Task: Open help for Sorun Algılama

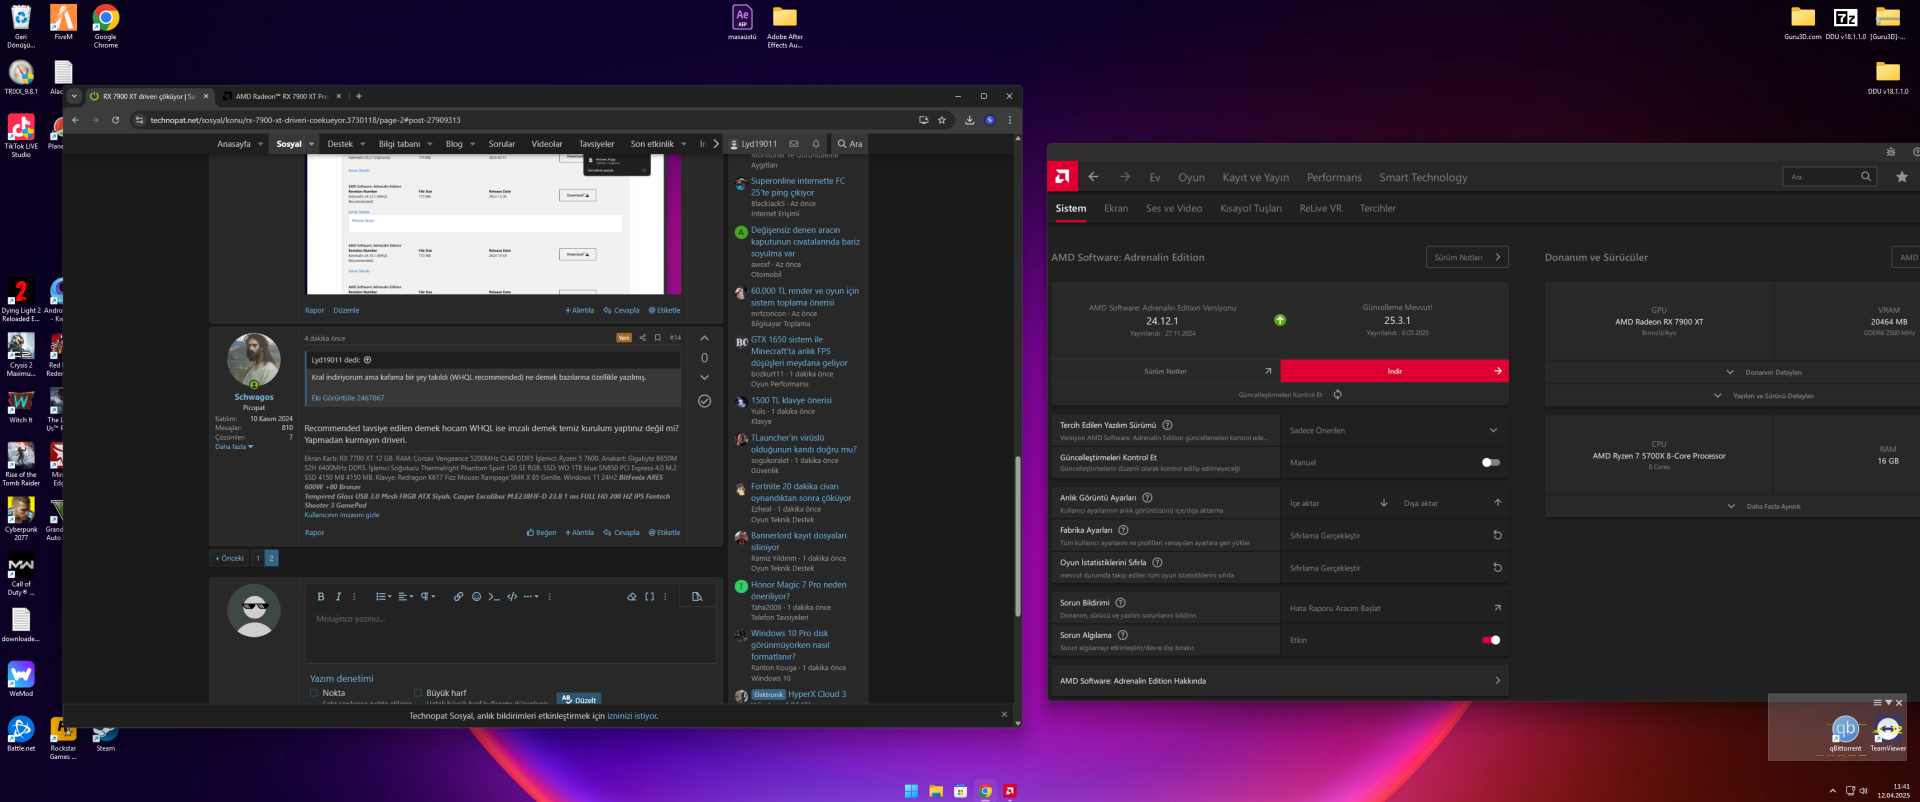Action: (1122, 635)
